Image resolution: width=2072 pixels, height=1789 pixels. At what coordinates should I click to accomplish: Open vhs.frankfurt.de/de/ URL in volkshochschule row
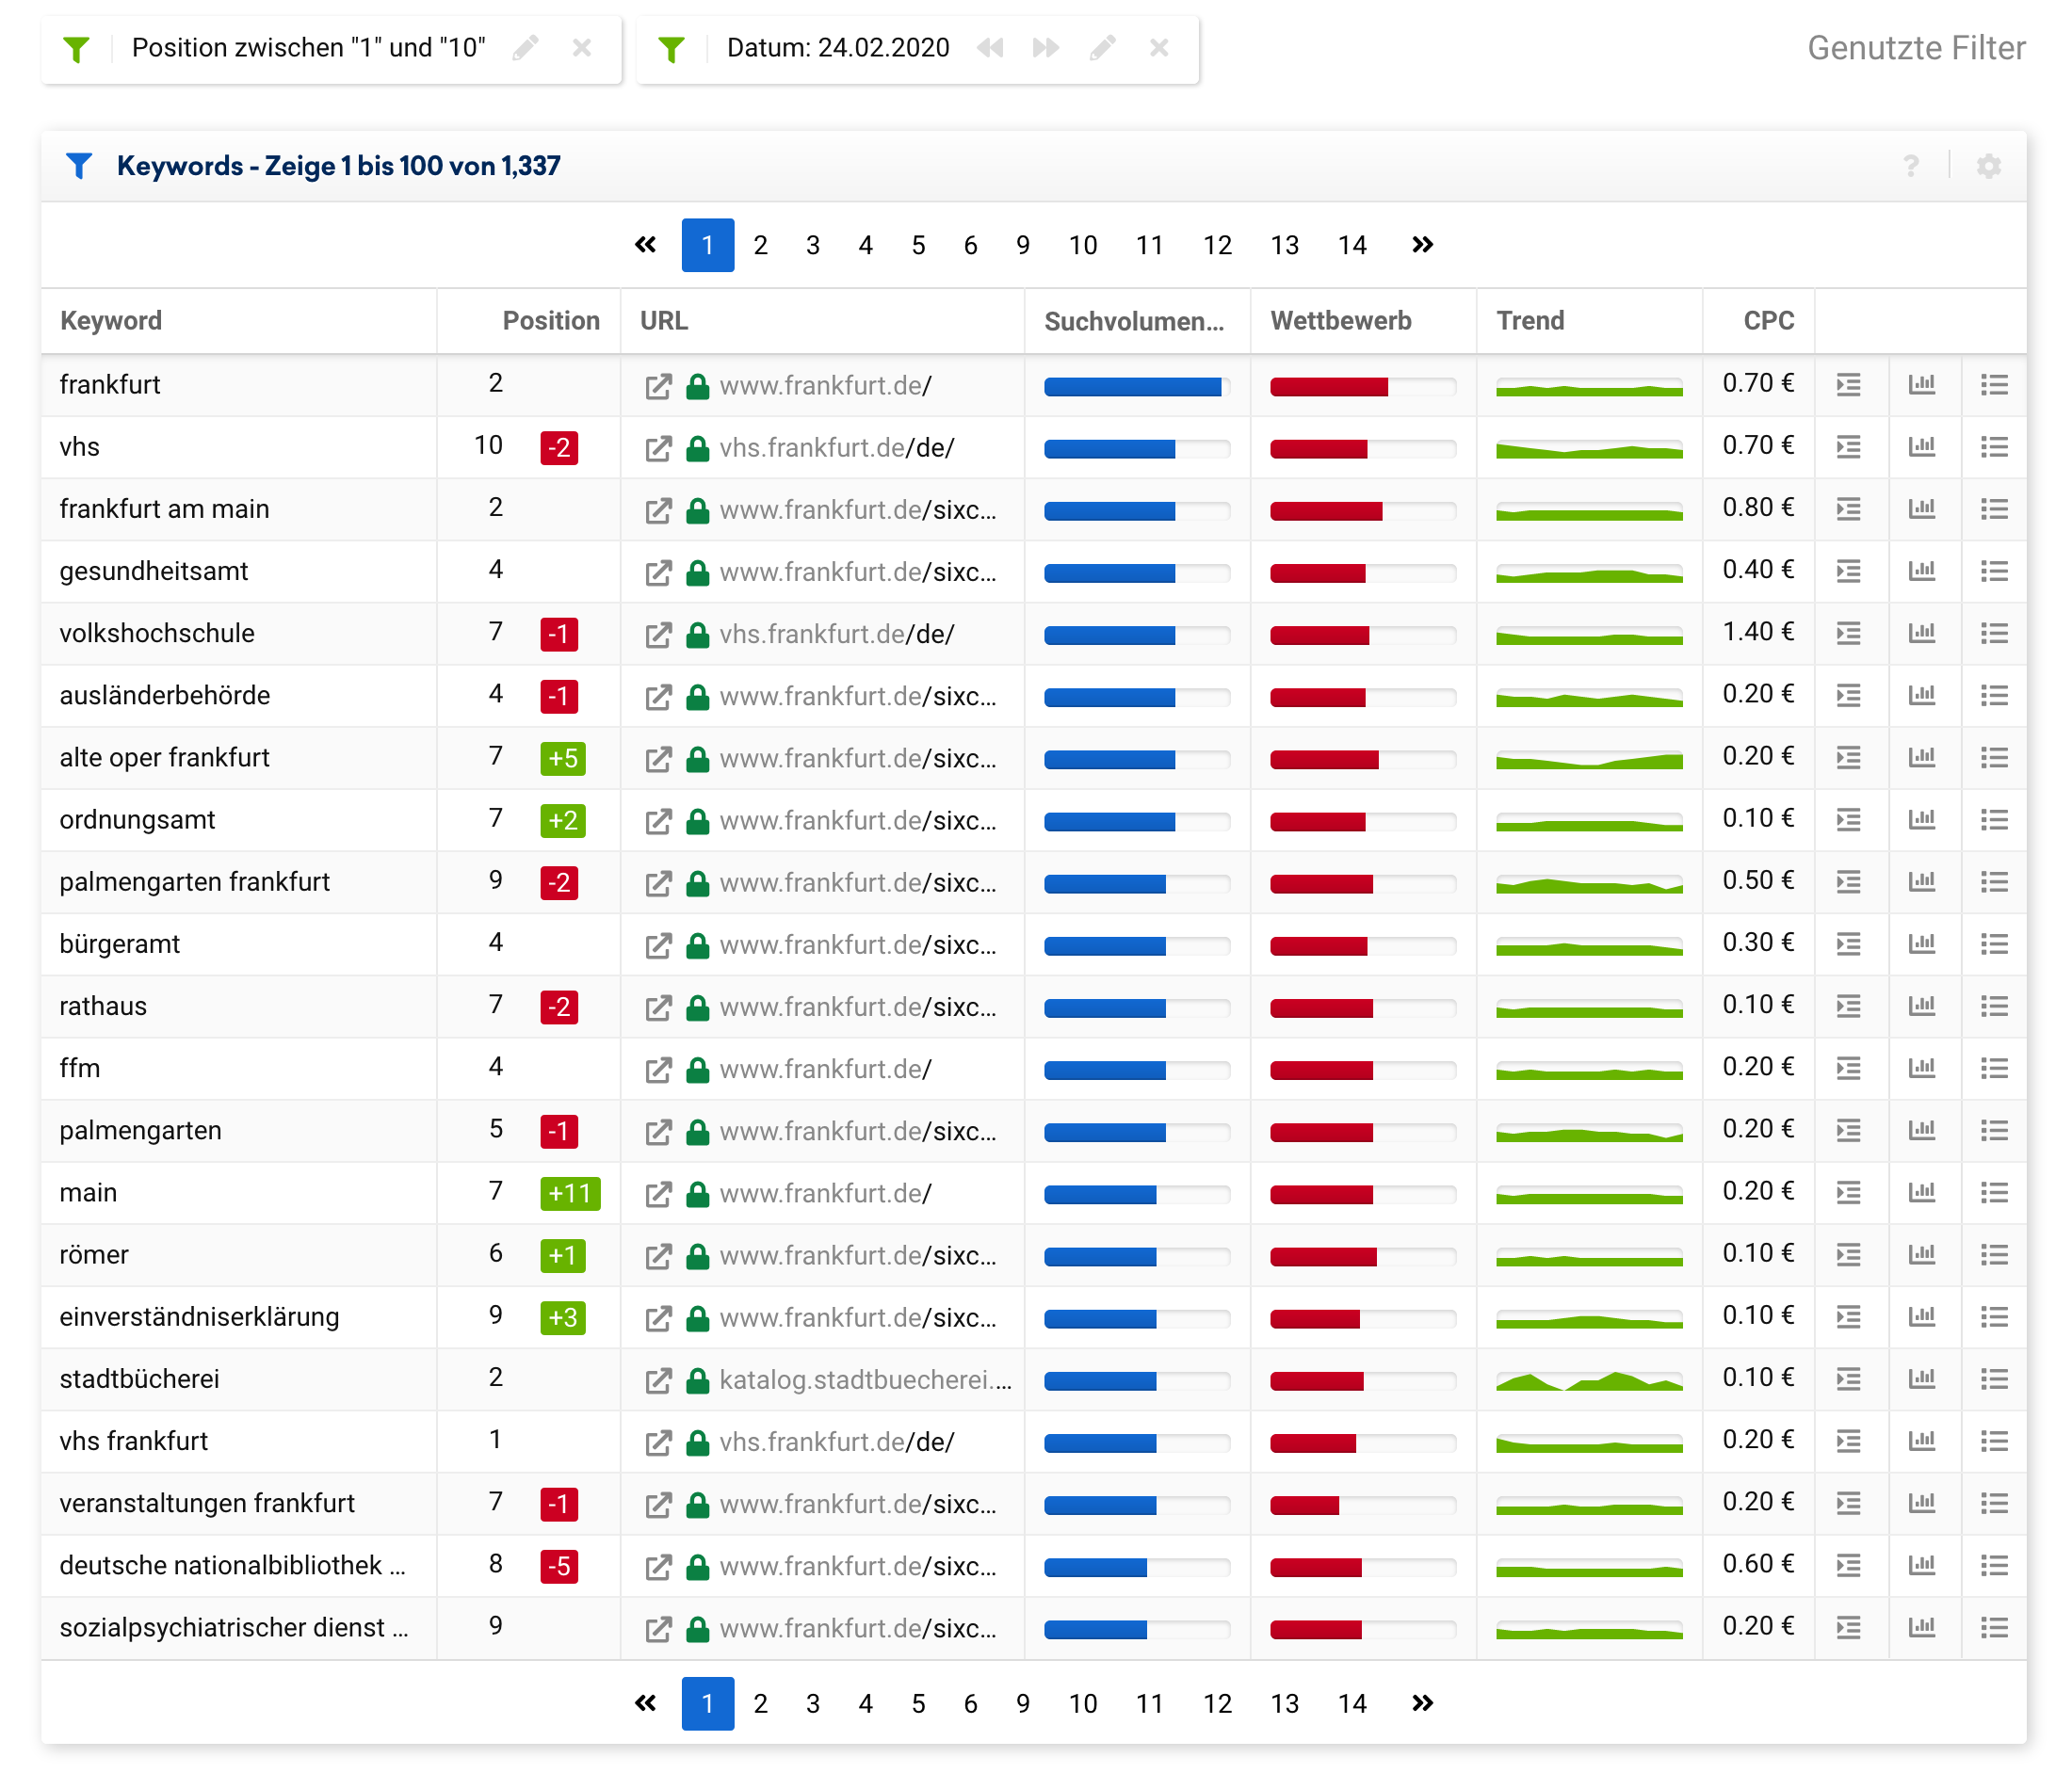point(837,634)
